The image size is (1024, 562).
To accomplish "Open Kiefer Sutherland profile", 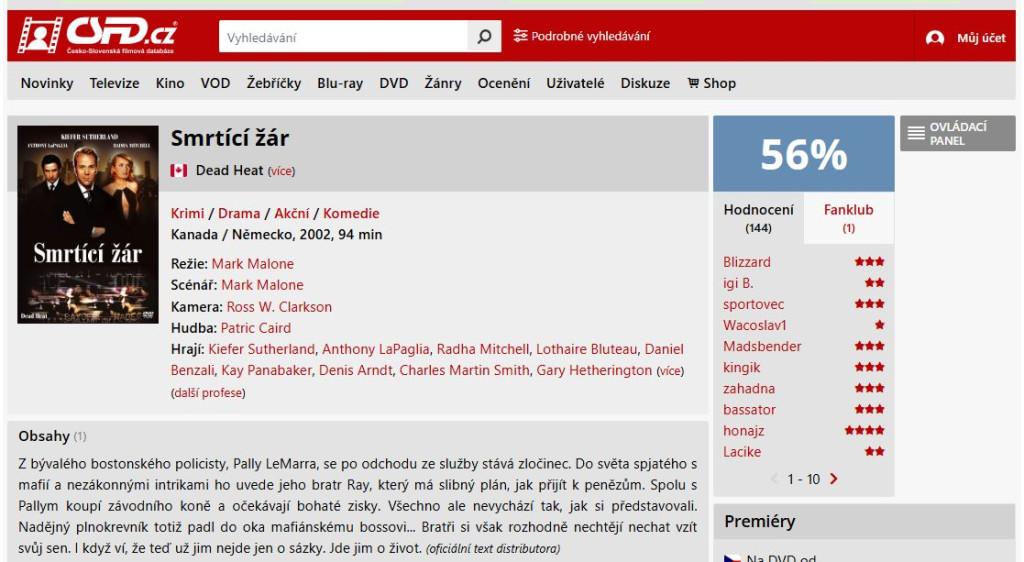I will (261, 349).
